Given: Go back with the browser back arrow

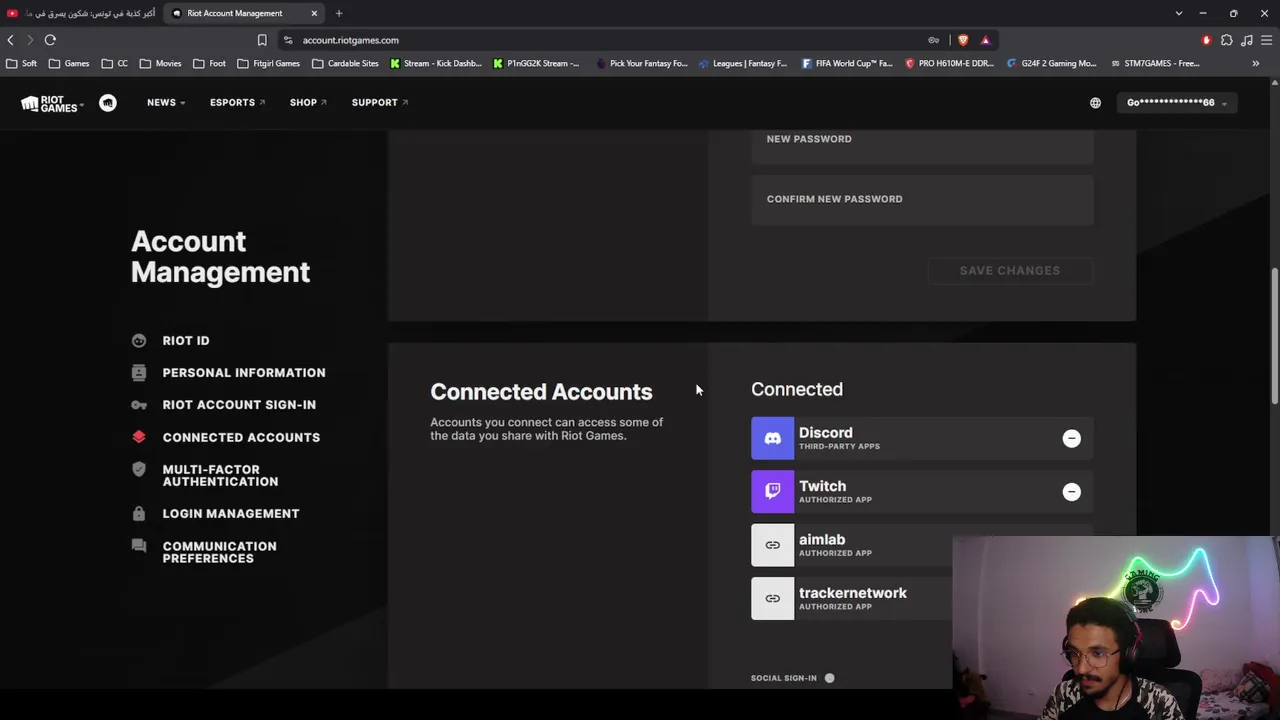Looking at the screenshot, I should 11,40.
